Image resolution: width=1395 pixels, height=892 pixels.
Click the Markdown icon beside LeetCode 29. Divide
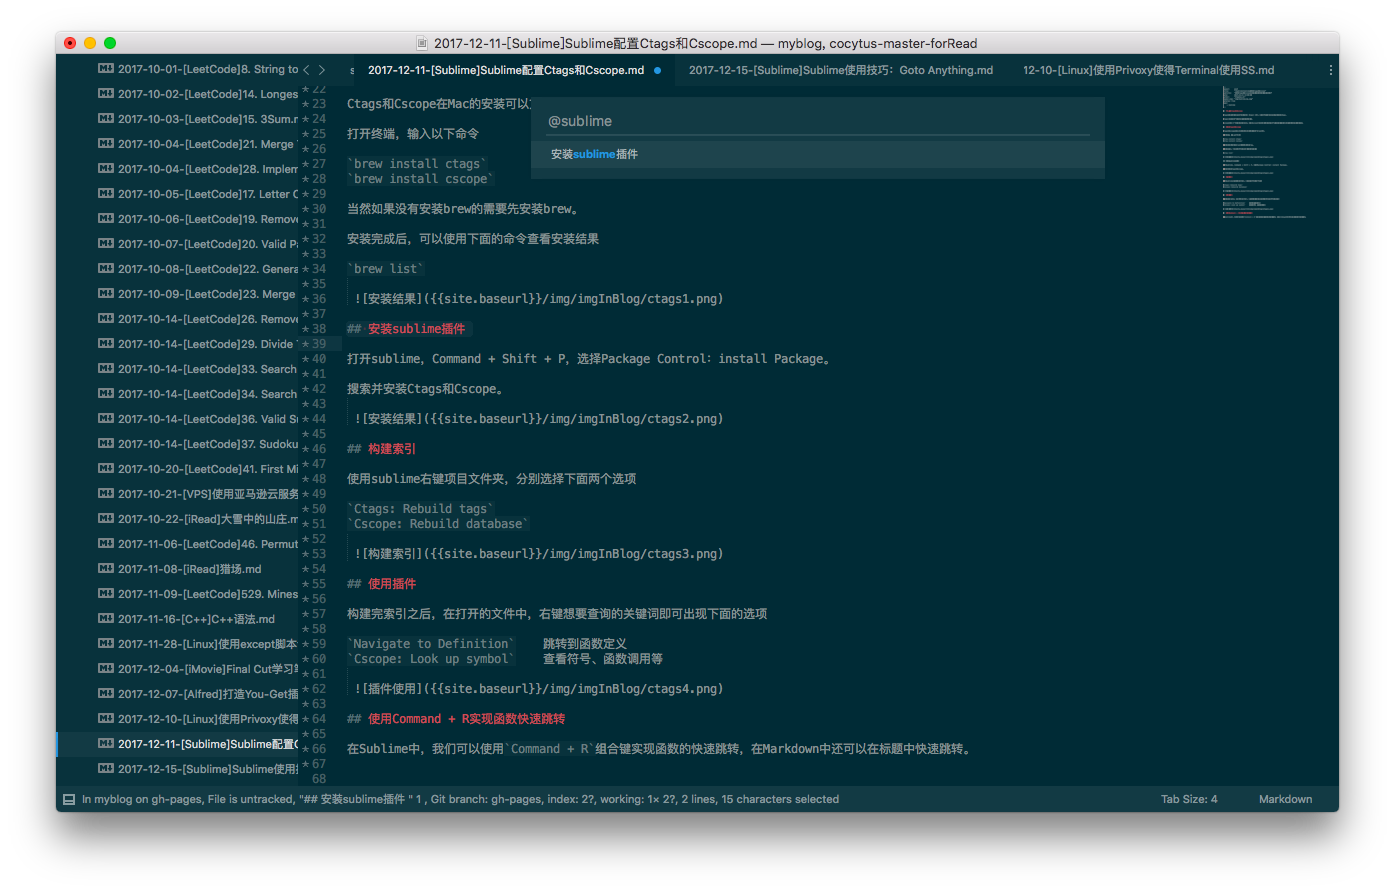coord(105,344)
